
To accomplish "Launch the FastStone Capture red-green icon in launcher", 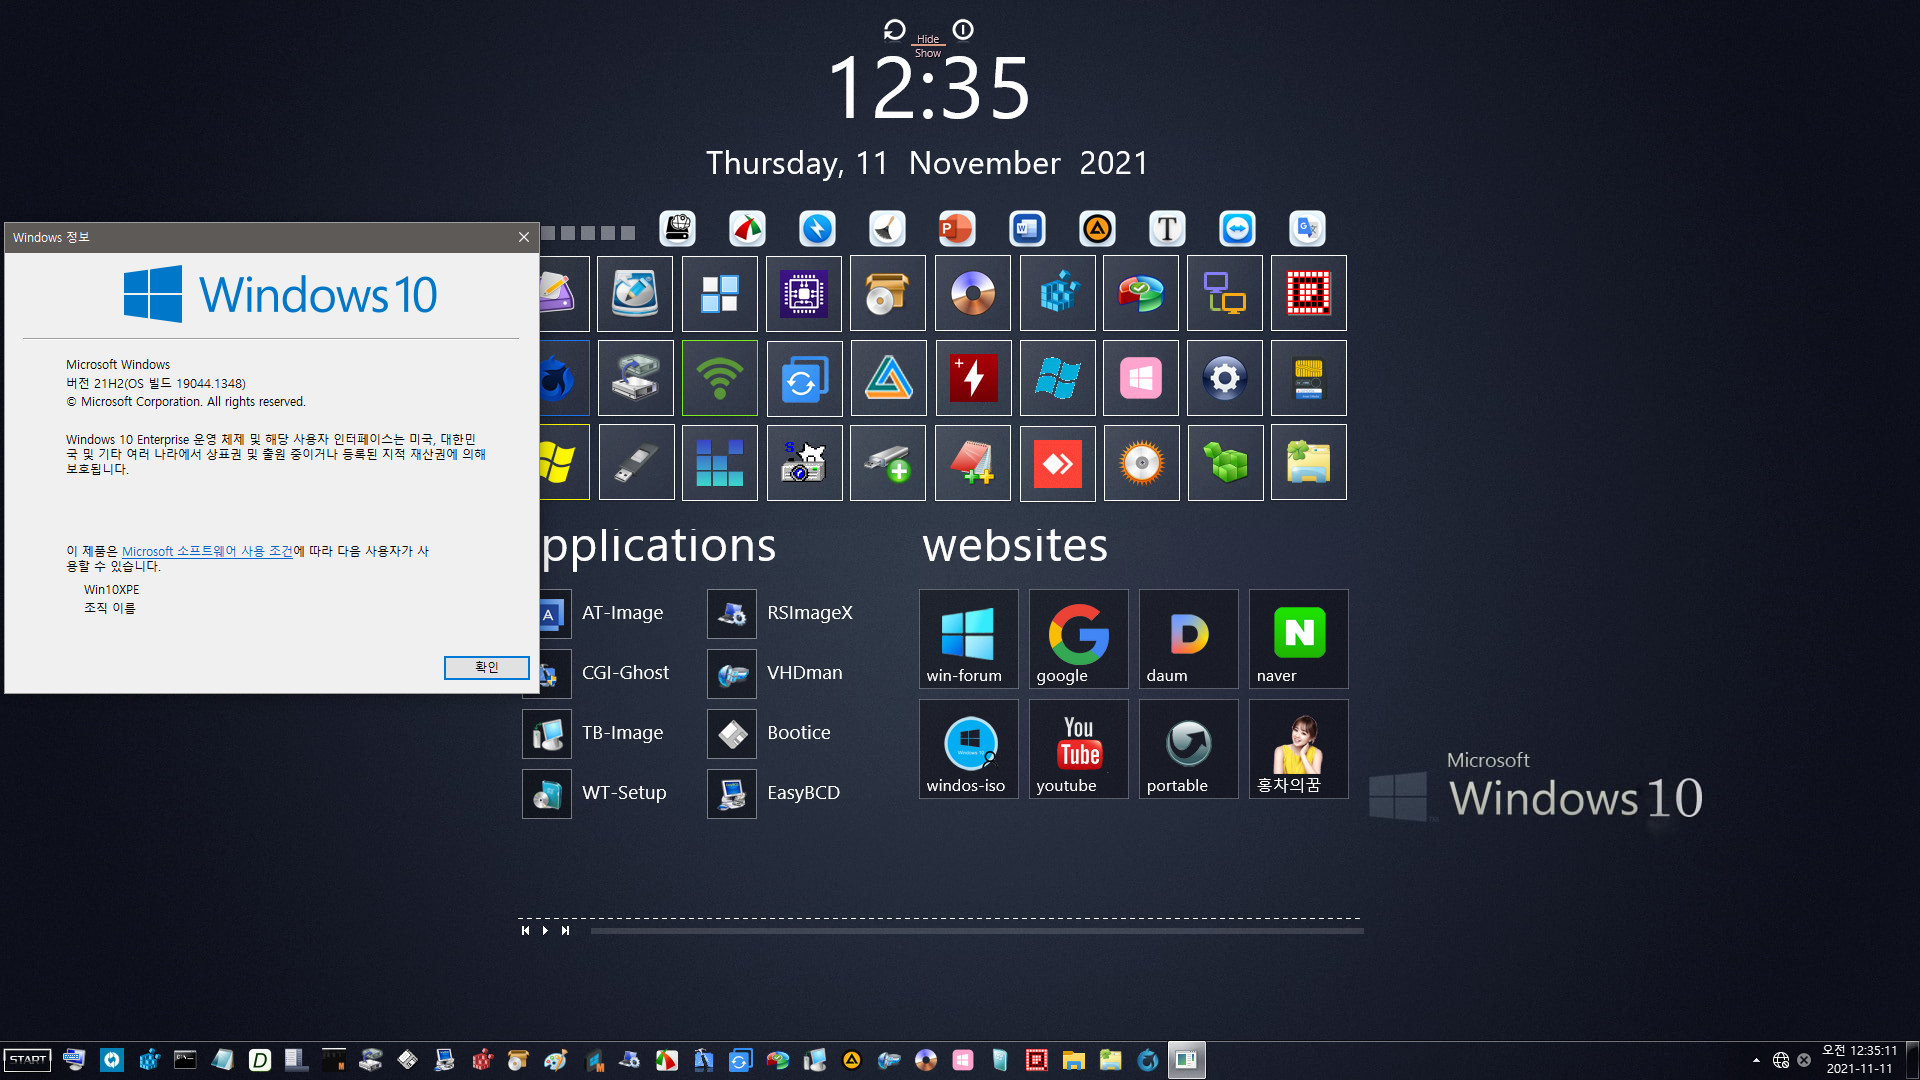I will 747,229.
